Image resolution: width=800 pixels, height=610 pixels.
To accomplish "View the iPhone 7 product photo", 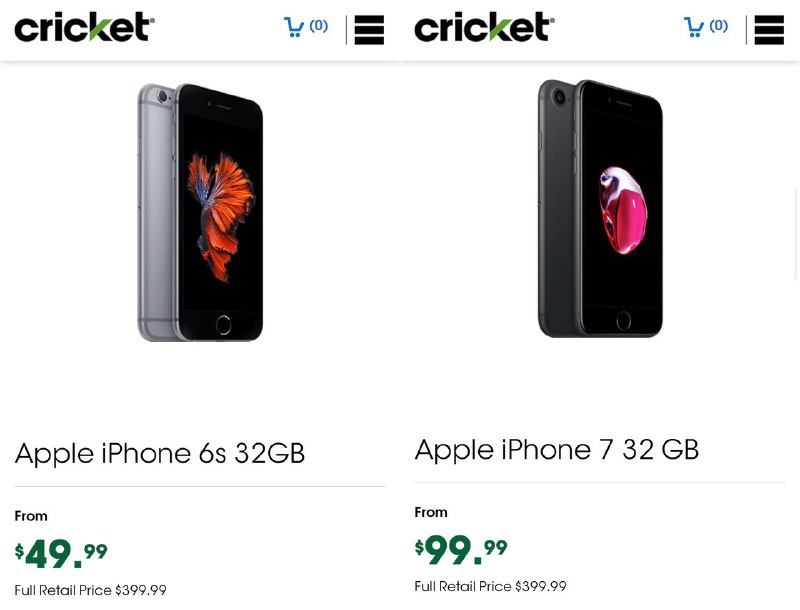I will click(x=599, y=208).
